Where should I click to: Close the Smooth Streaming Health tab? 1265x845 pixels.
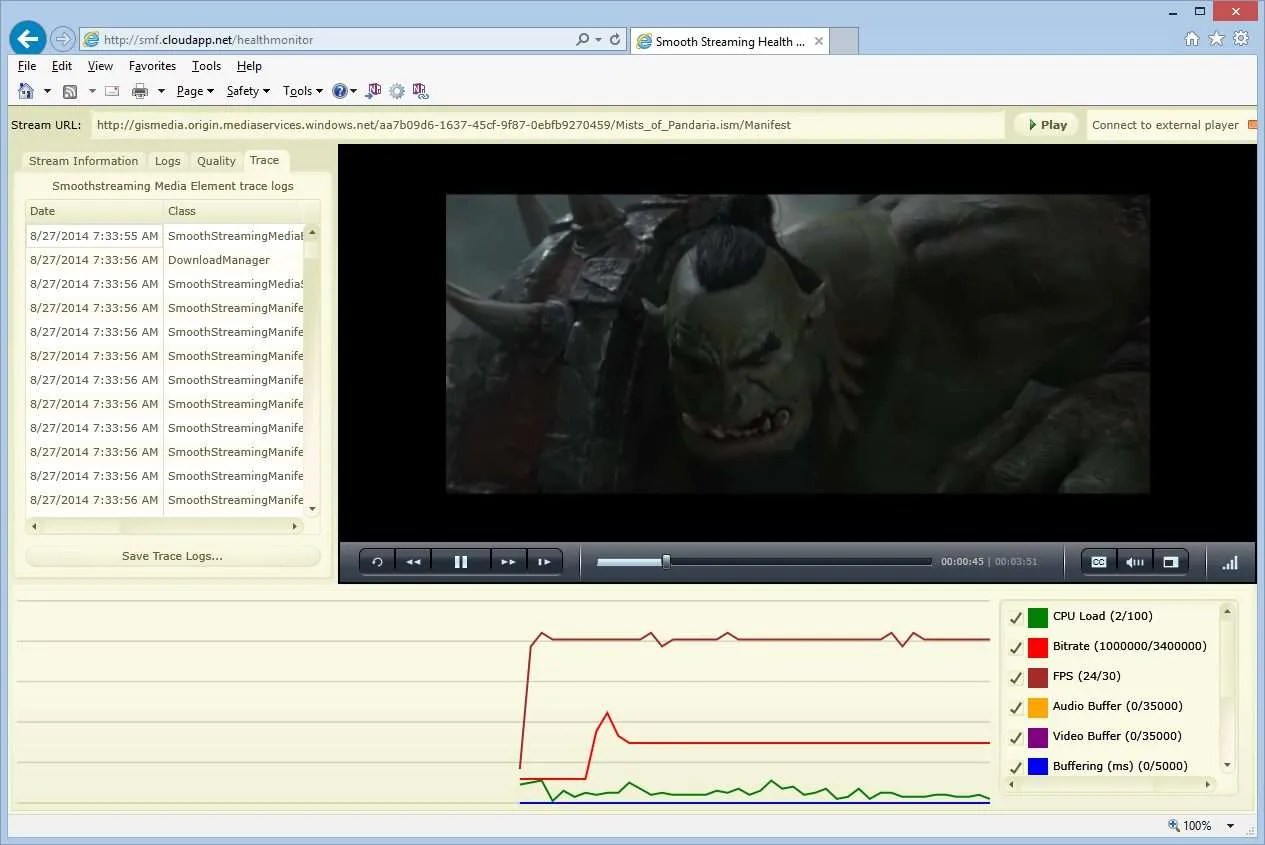pos(819,41)
